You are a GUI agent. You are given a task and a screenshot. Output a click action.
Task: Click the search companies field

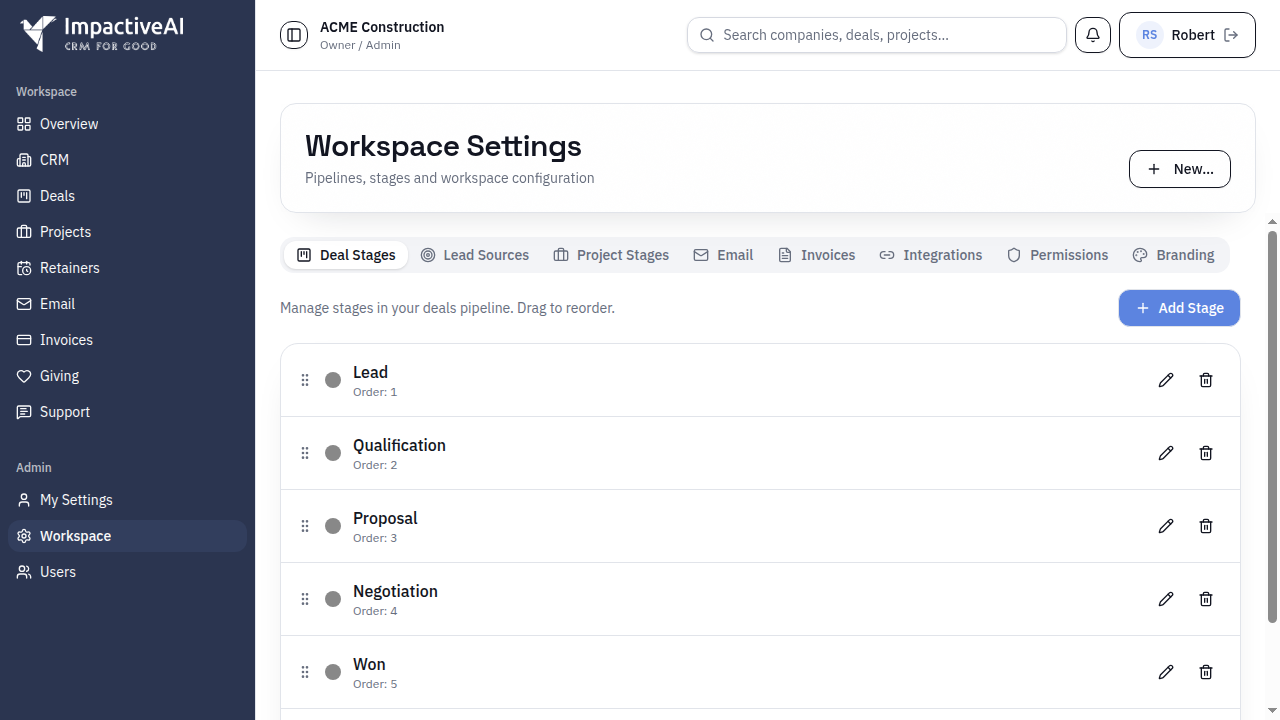click(x=877, y=34)
